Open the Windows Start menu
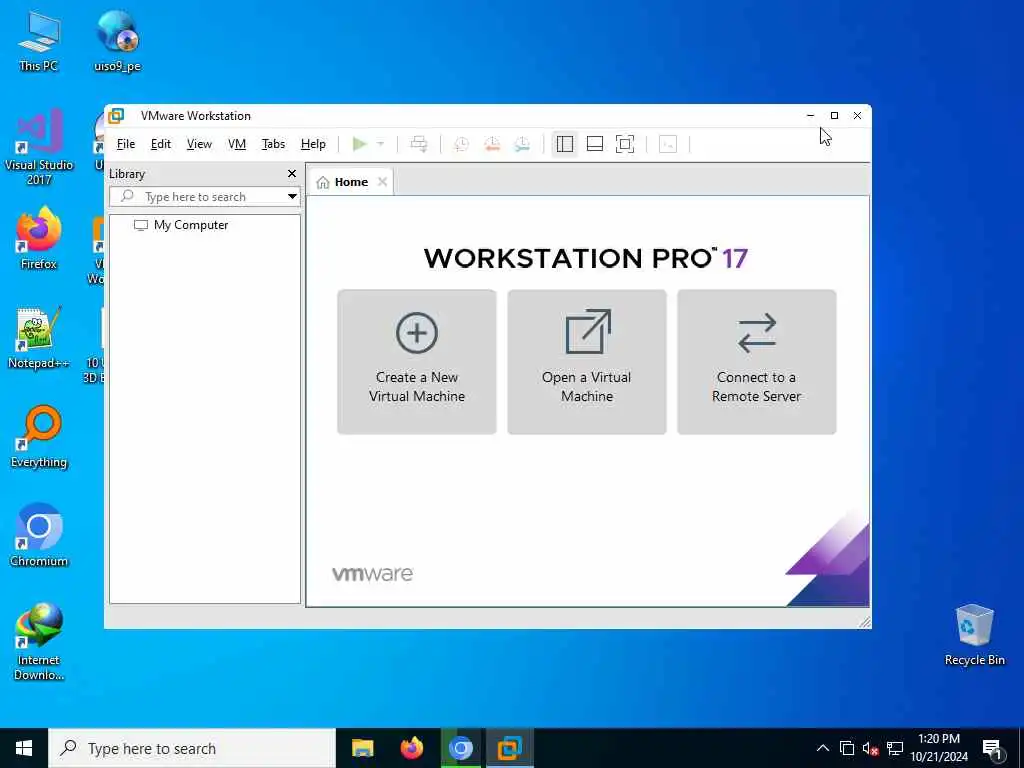Viewport: 1024px width, 768px height. coord(24,748)
